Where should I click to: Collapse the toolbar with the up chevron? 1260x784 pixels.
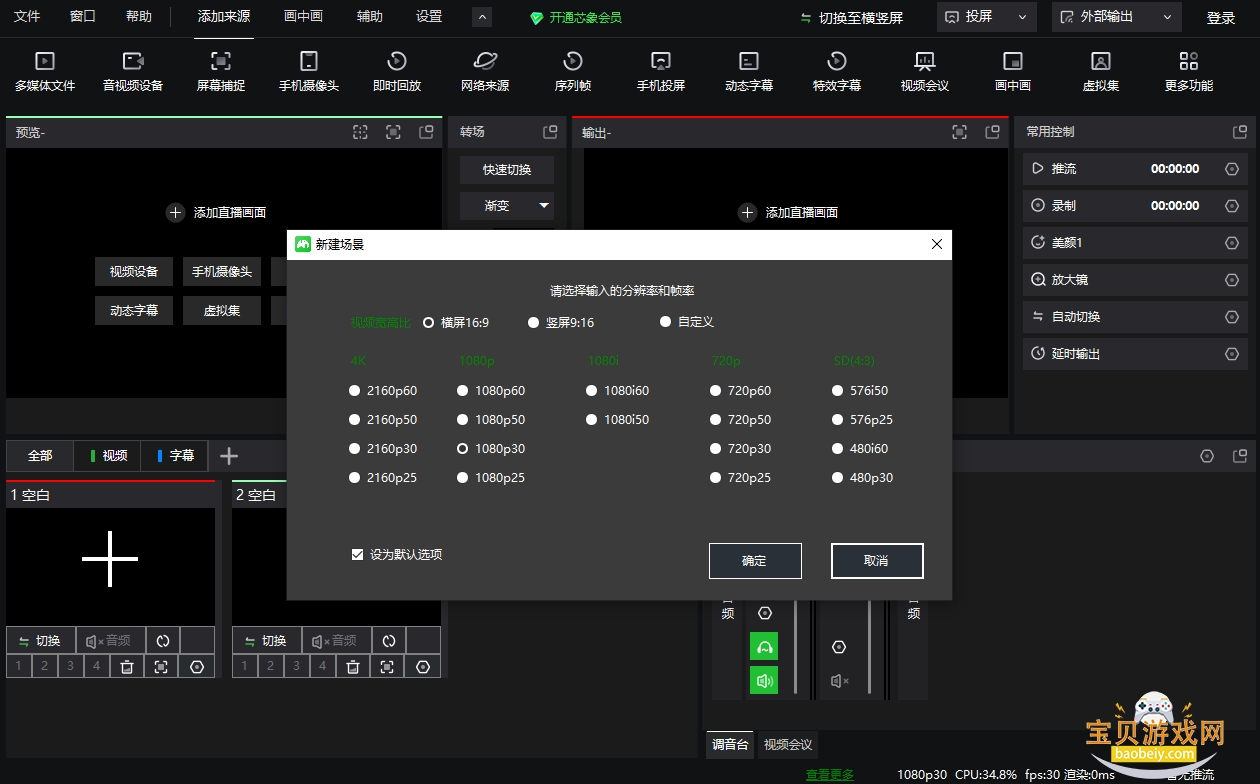click(481, 17)
